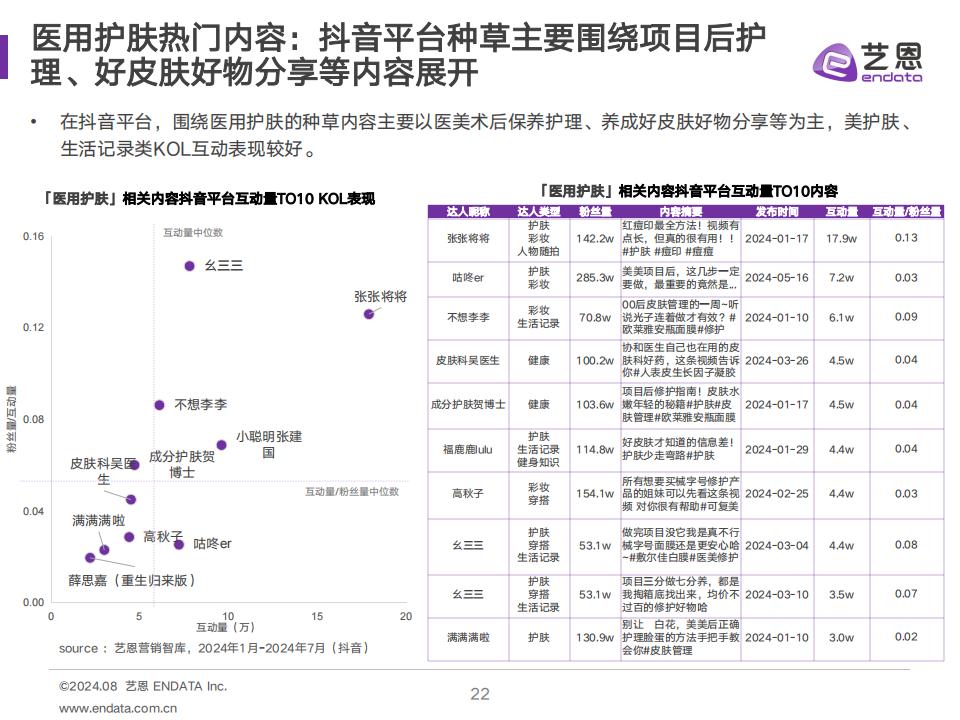The width and height of the screenshot is (960, 720).
Task: Click the 福鹿鹿lulu name cell
Action: 468,449
